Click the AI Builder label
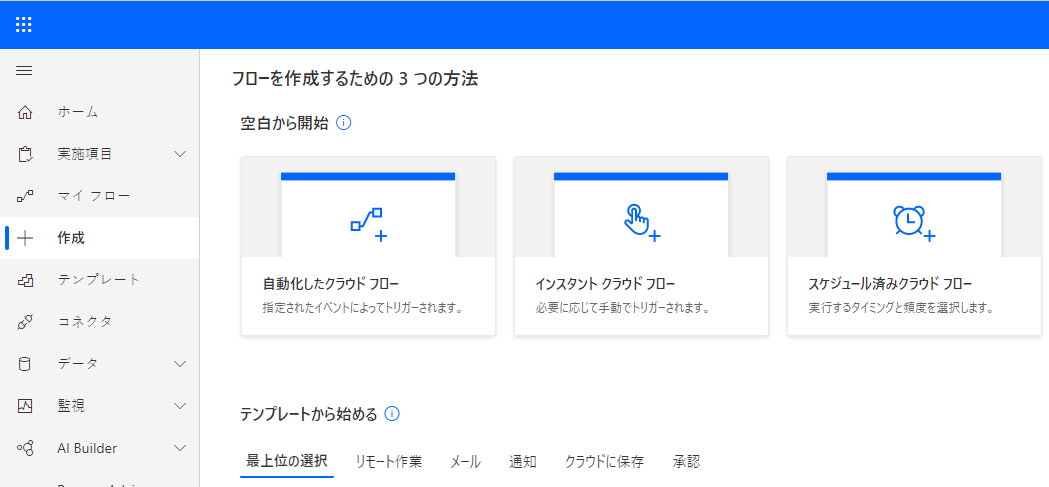This screenshot has height=487, width=1049. [x=87, y=448]
